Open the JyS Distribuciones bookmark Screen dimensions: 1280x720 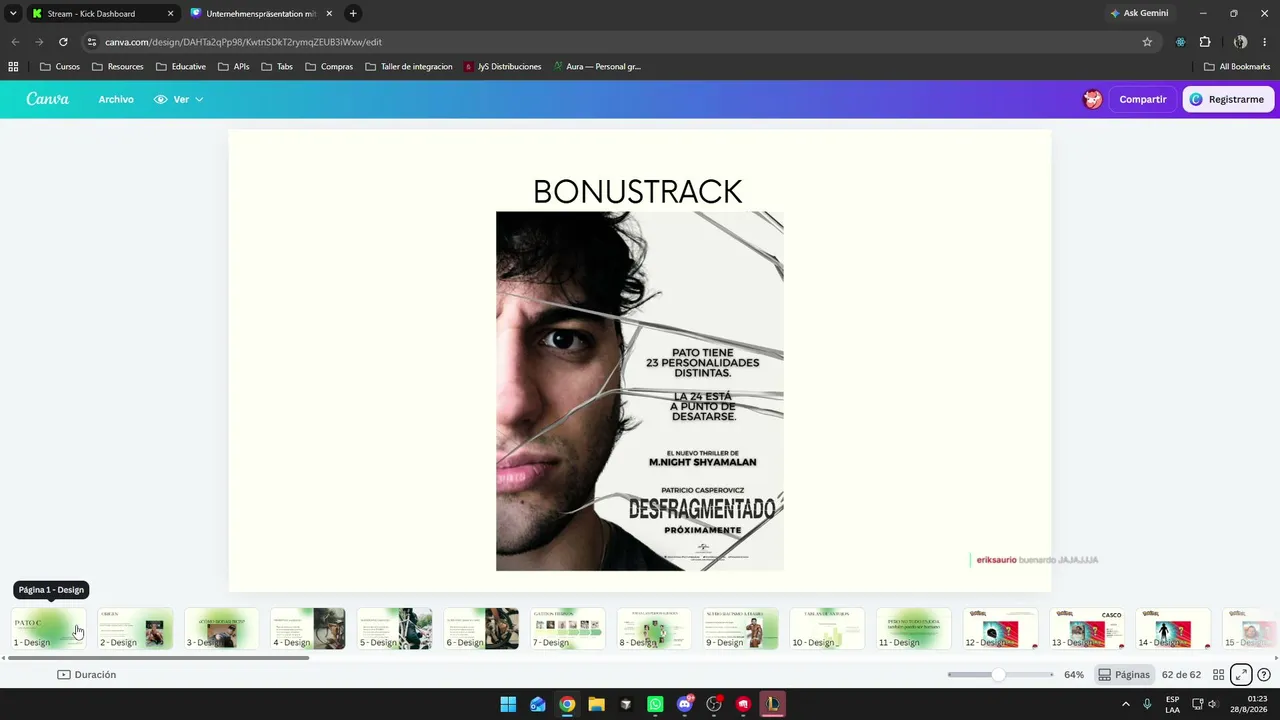click(x=502, y=67)
